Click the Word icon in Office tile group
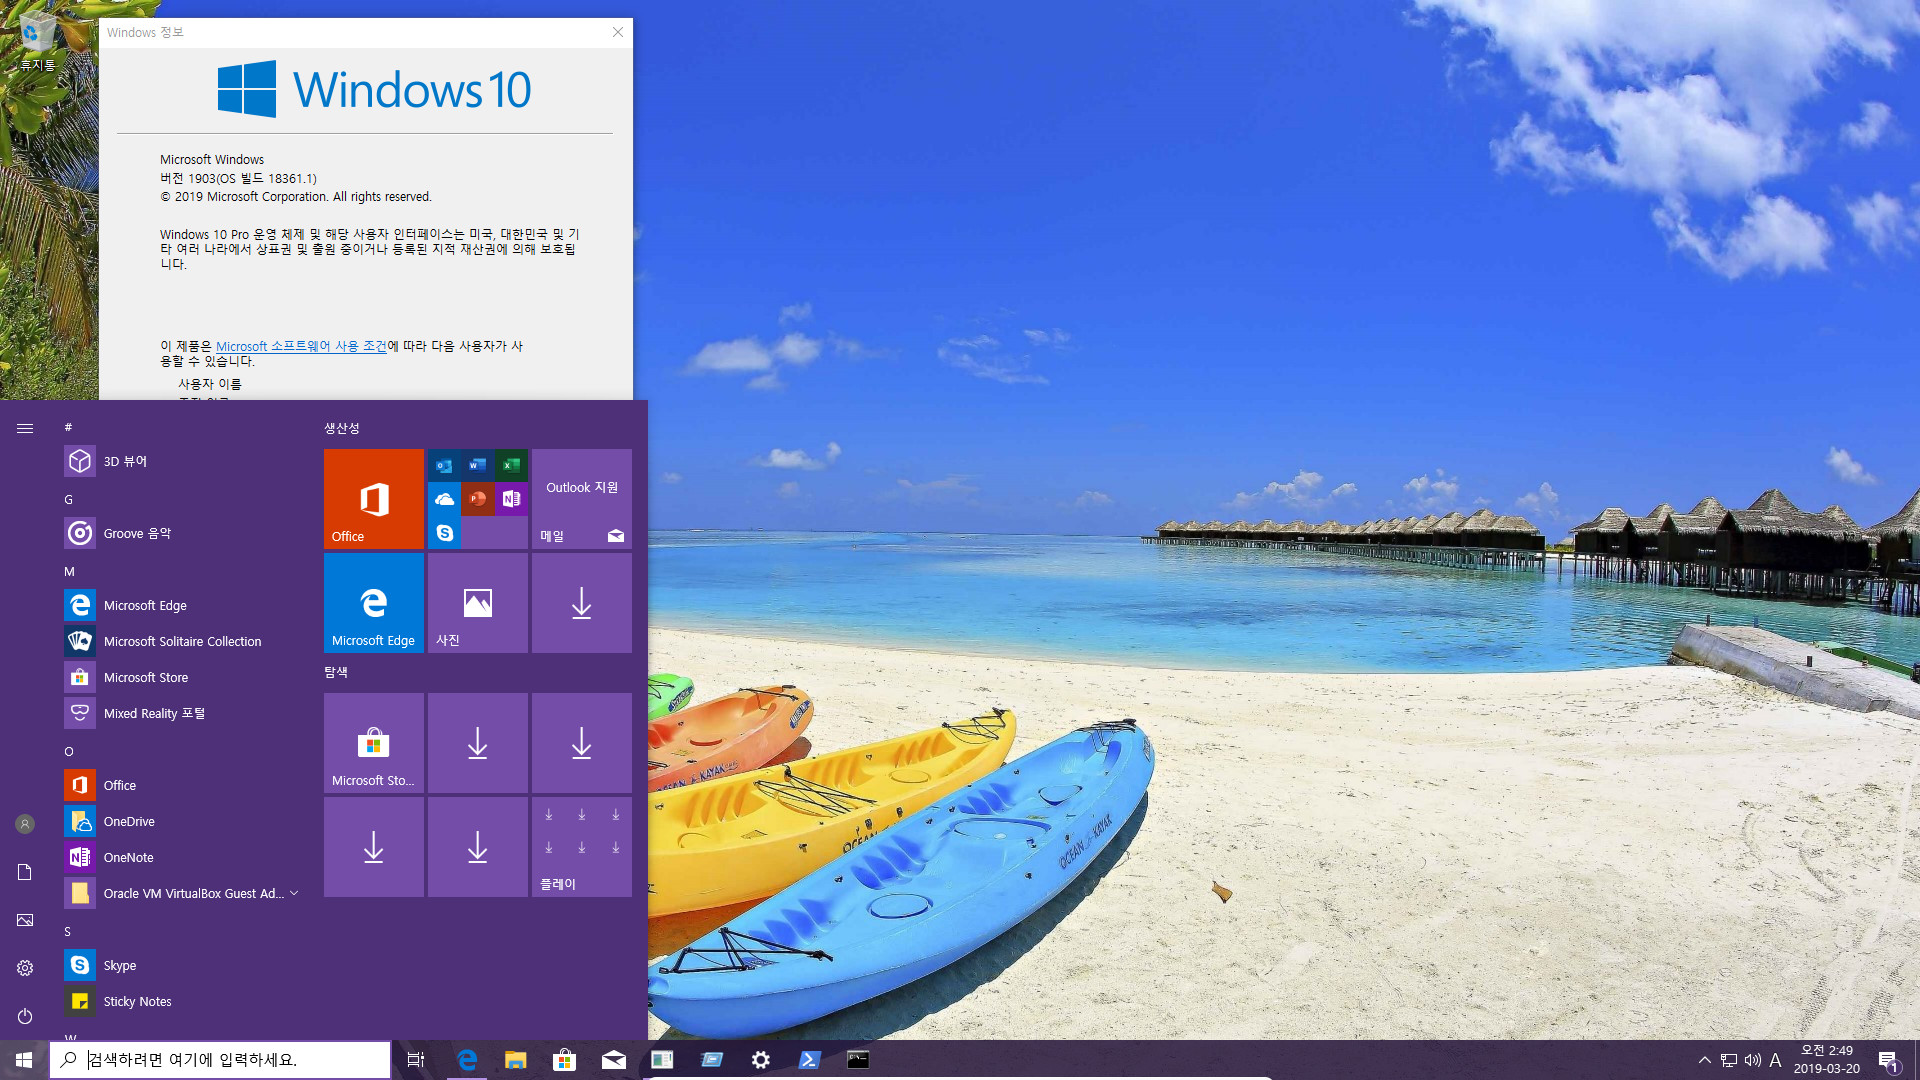1920x1080 pixels. tap(478, 465)
